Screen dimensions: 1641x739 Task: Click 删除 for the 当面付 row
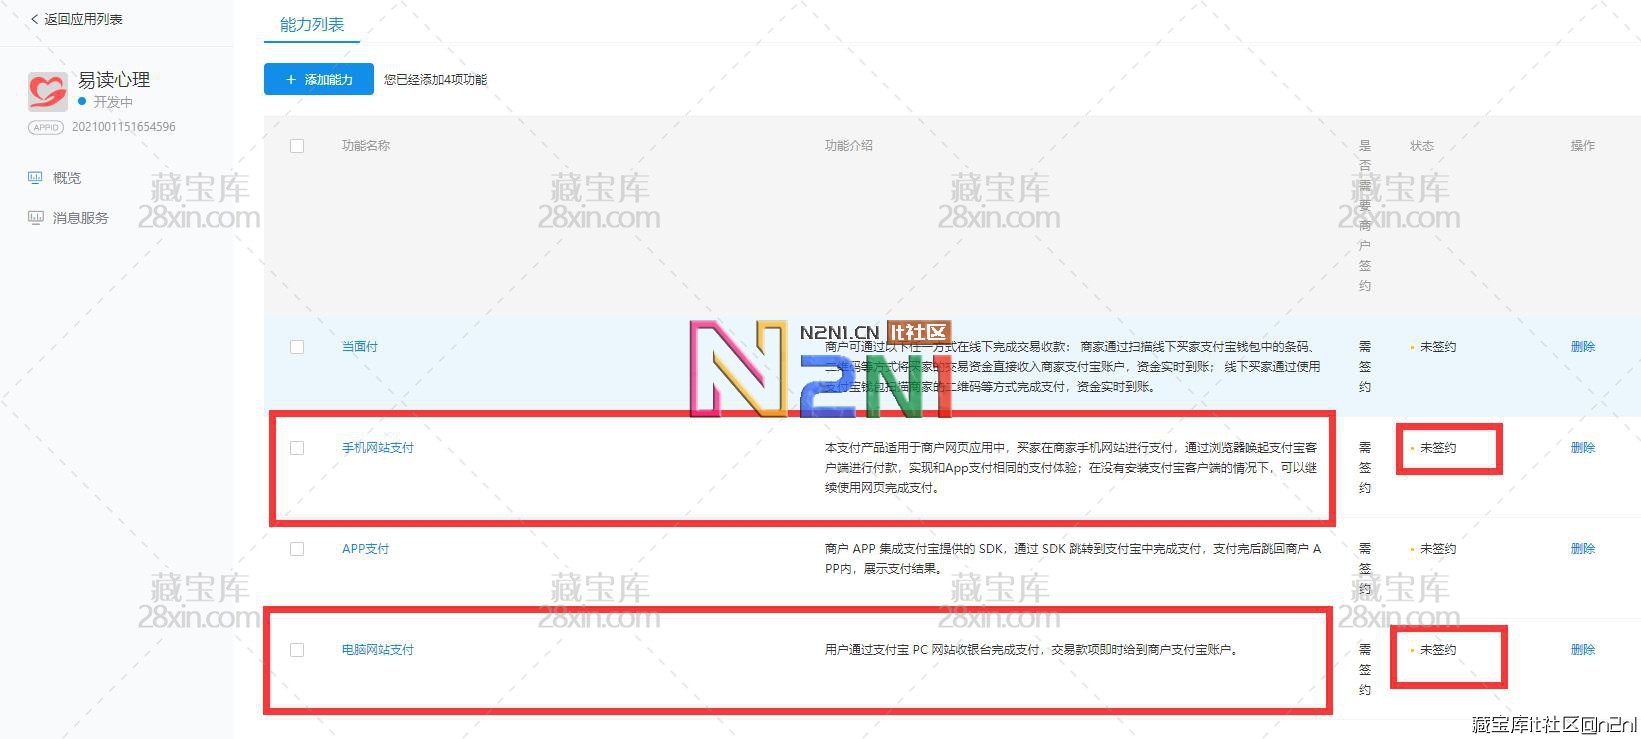(1582, 347)
